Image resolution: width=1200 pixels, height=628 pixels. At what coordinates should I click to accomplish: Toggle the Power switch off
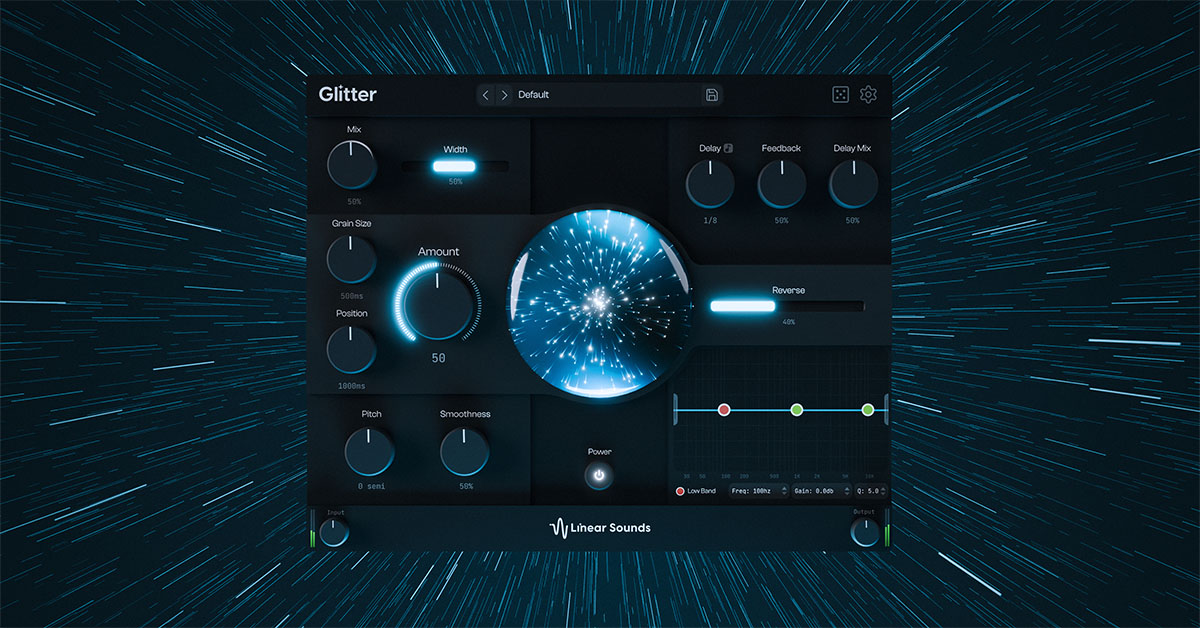(597, 474)
